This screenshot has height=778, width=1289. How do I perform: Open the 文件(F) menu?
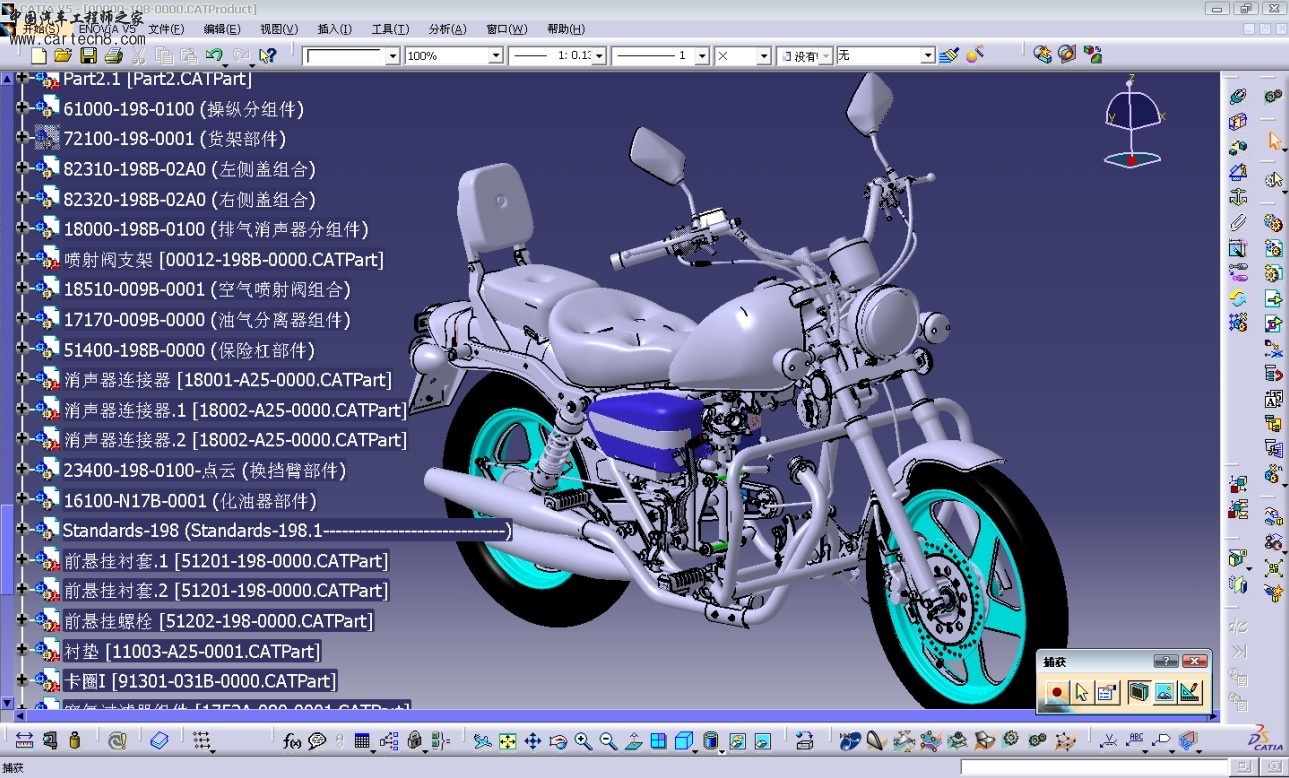[166, 29]
